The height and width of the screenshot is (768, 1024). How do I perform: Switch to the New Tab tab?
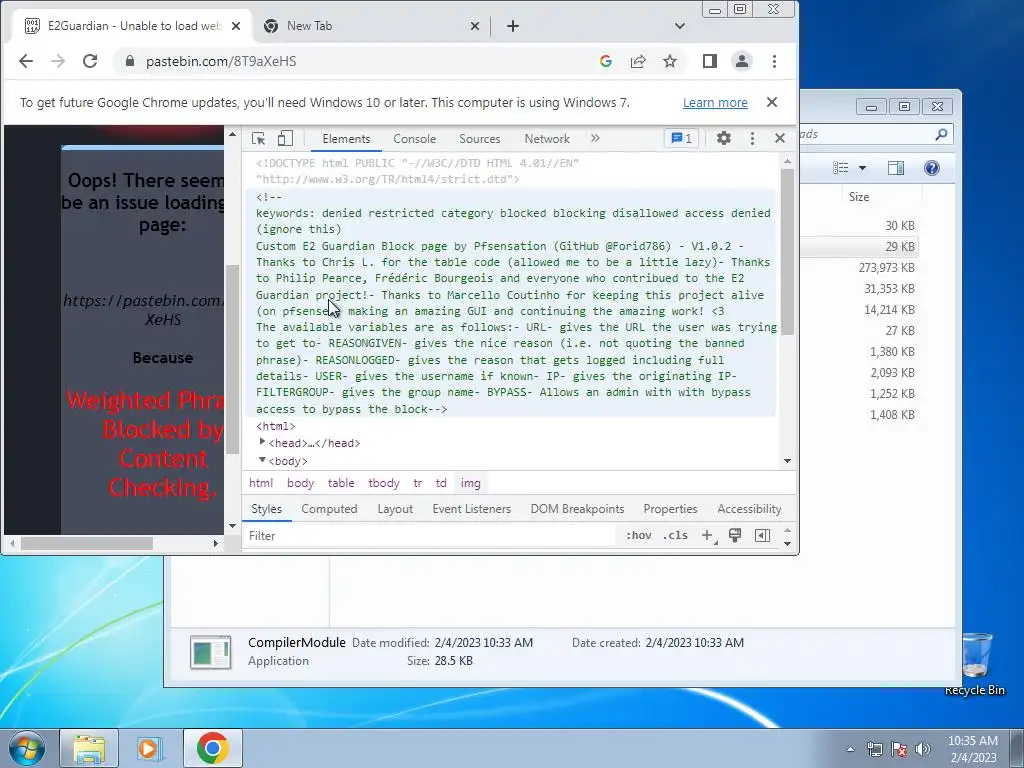(372, 26)
